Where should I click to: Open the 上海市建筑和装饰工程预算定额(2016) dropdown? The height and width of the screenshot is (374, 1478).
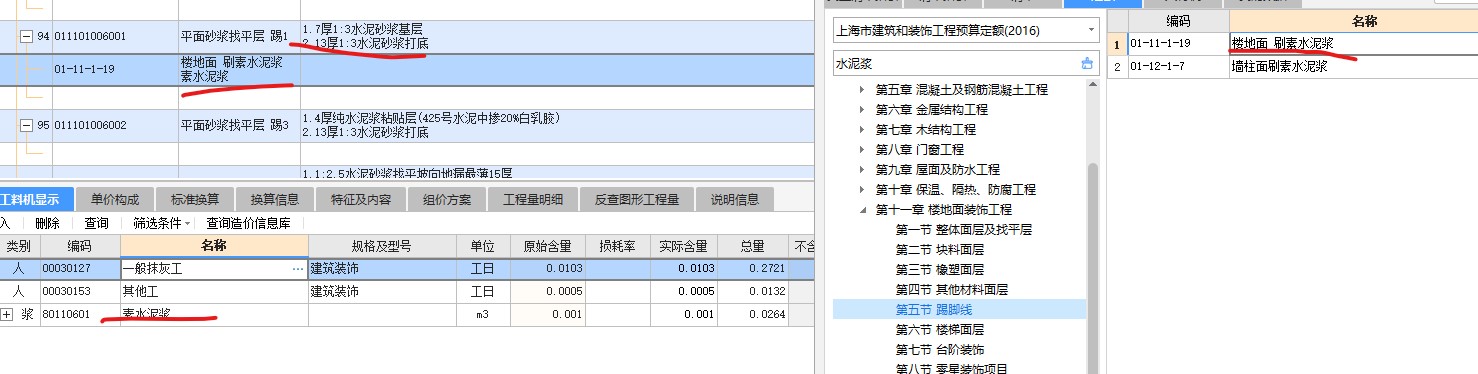click(1092, 31)
